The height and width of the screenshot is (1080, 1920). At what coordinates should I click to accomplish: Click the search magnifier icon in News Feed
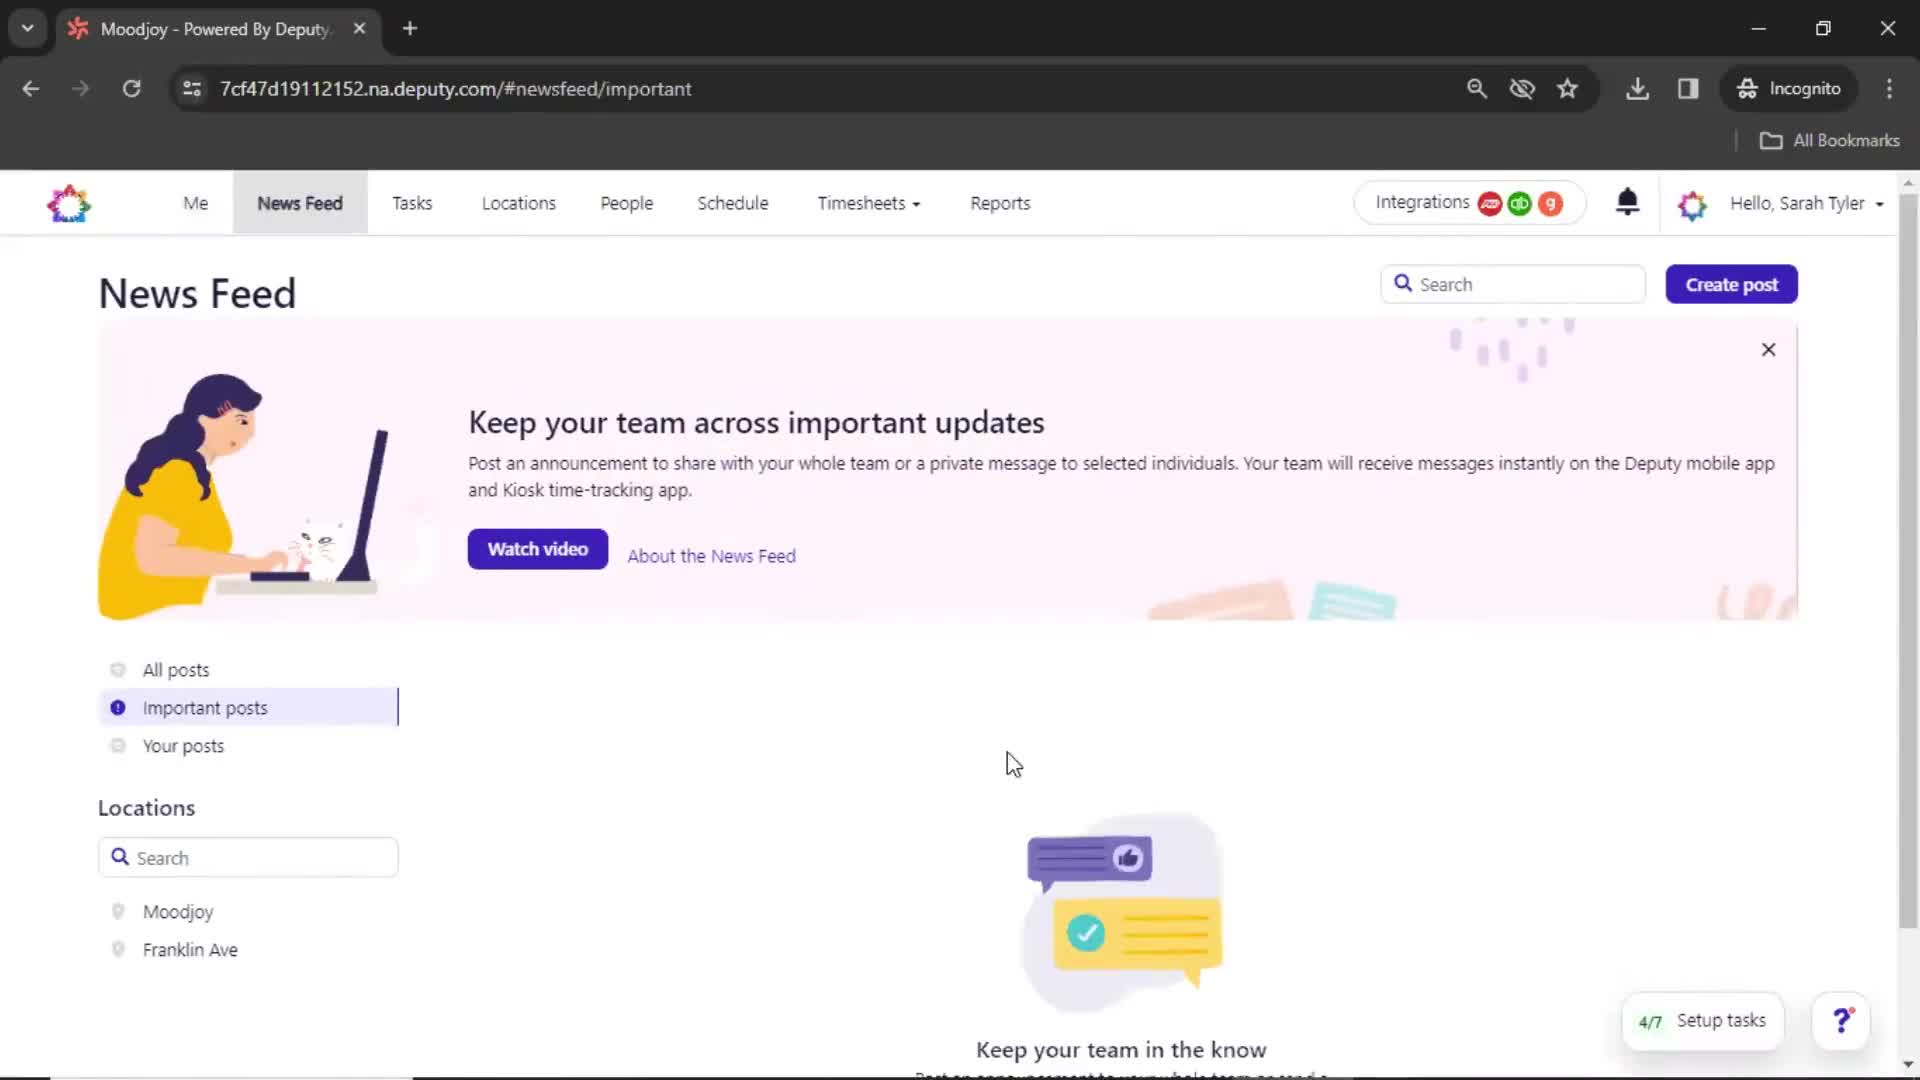1403,285
